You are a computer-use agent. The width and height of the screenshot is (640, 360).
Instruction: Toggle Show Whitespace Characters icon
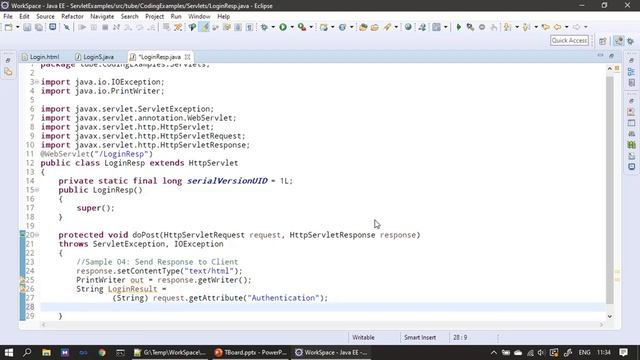[249, 27]
